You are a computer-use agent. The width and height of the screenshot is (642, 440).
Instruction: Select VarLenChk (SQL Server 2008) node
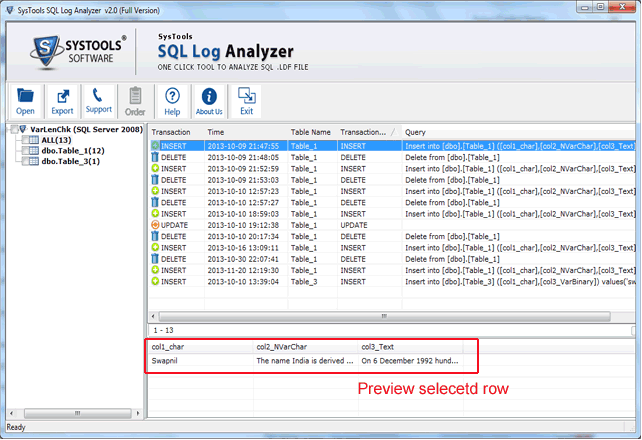tap(86, 129)
